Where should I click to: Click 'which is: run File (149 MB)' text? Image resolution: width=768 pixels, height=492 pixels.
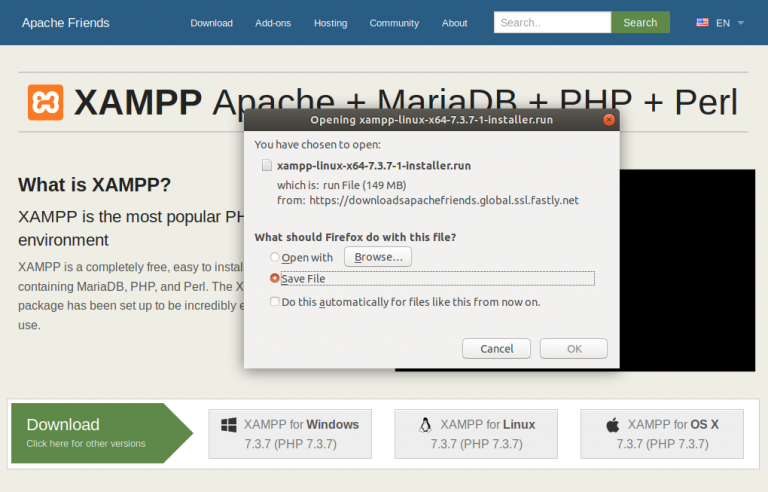point(341,185)
